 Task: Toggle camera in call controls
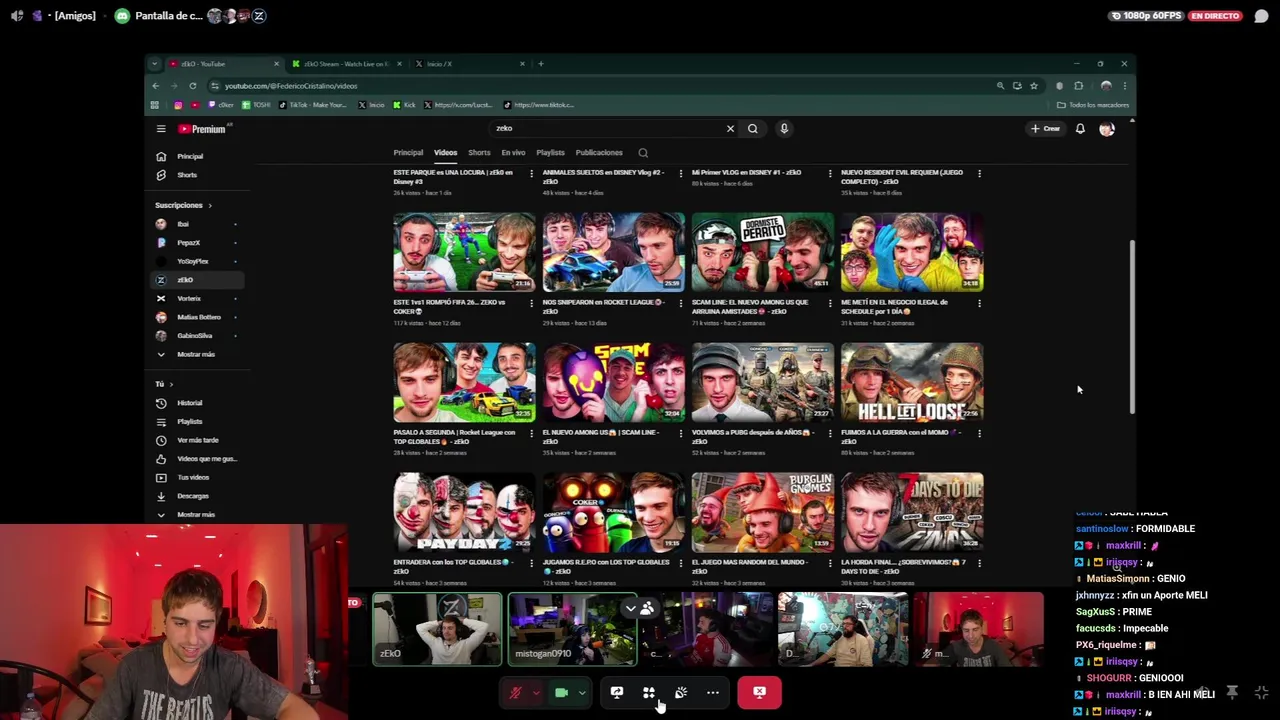point(562,692)
